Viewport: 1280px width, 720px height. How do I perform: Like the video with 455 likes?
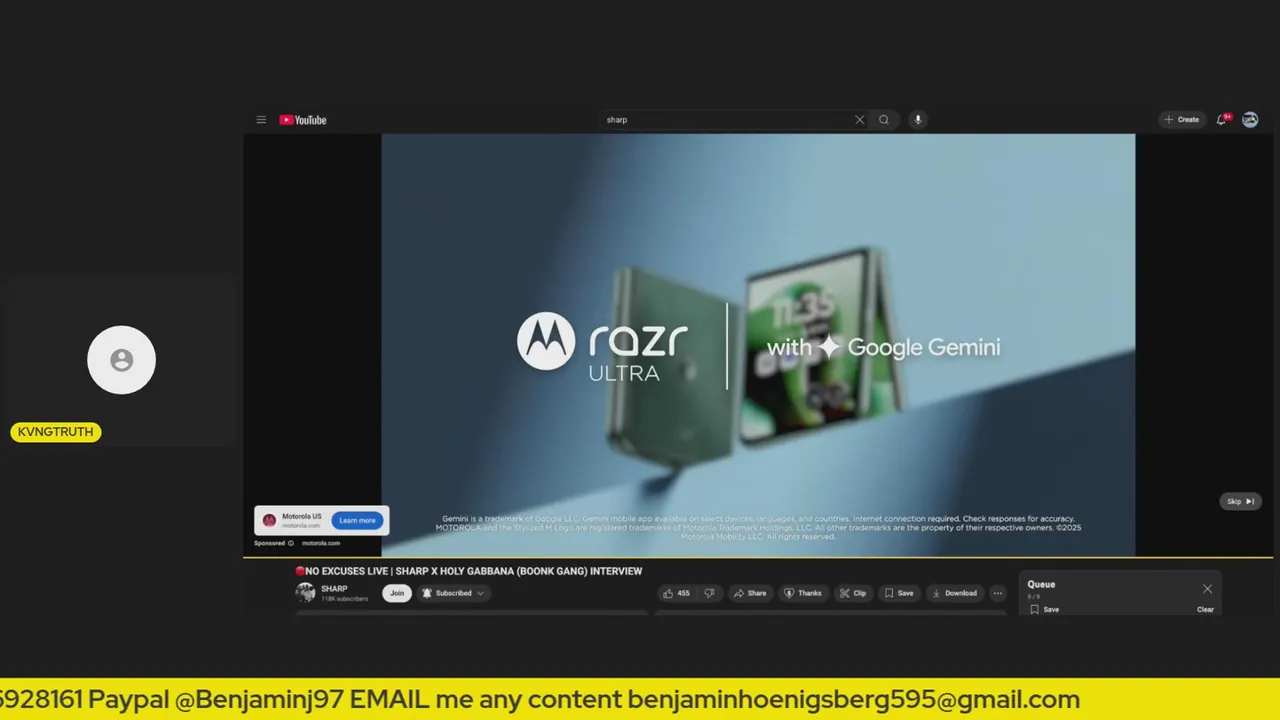coord(676,593)
